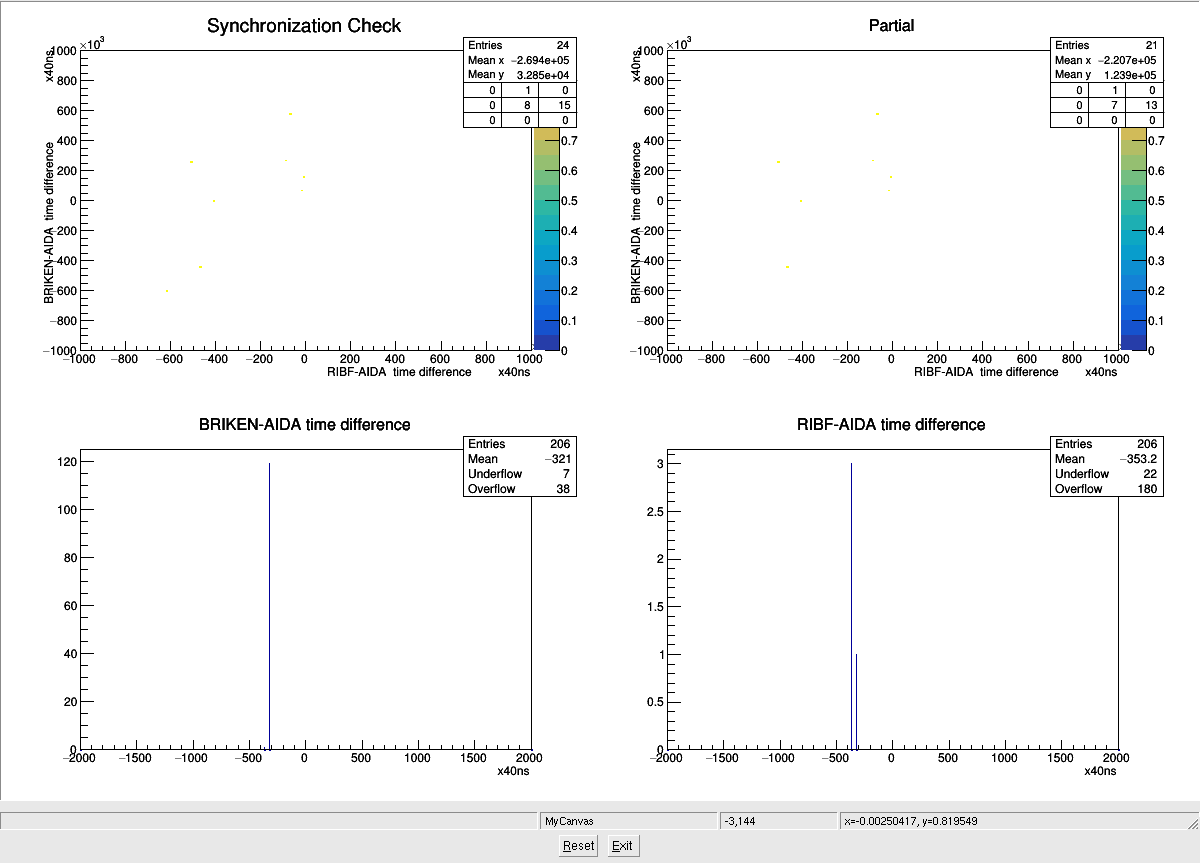This screenshot has width=1200, height=863.
Task: Click 0.5 label on Partial plot palette
Action: 1157,201
